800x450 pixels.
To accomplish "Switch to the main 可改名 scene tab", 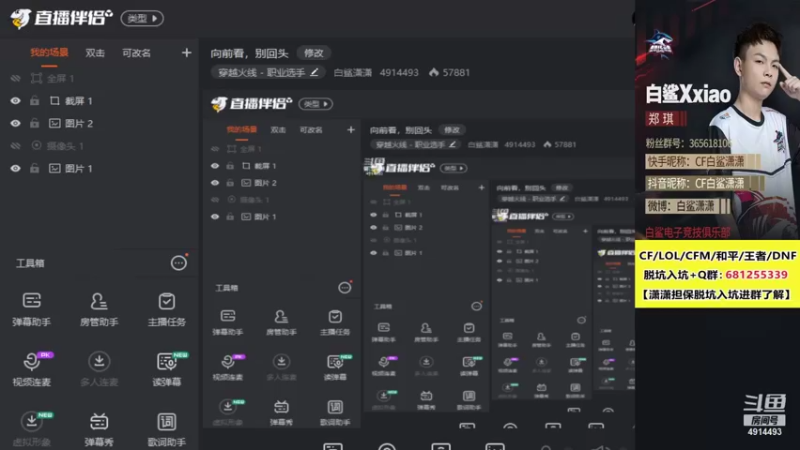I will (x=136, y=53).
